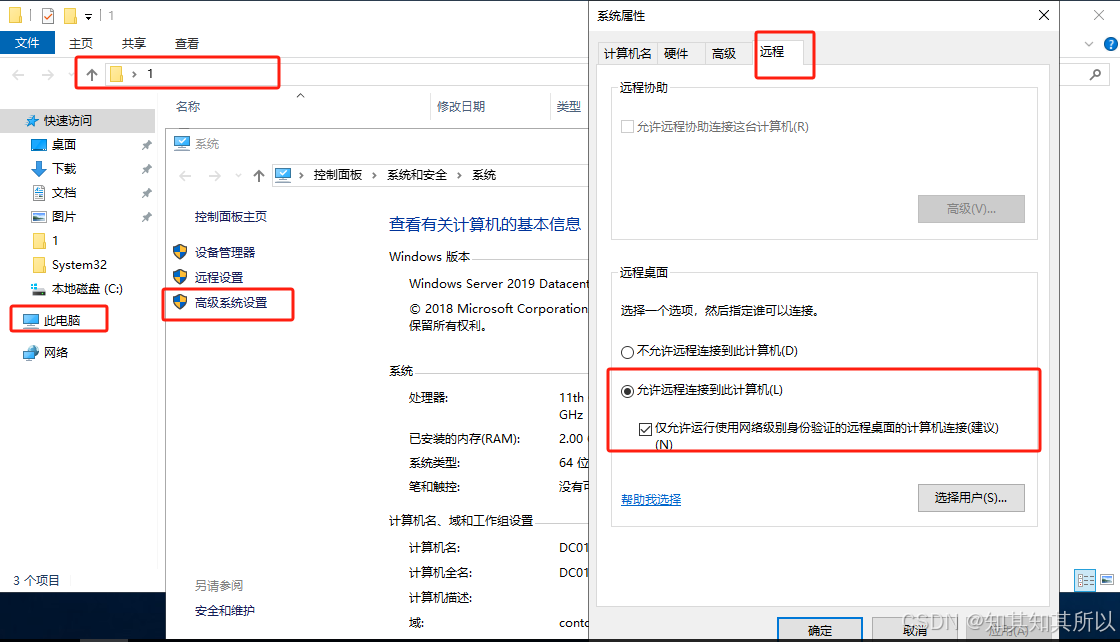Select 快速访问 in the navigation pane
Viewport: 1120px width, 642px height.
pos(68,121)
